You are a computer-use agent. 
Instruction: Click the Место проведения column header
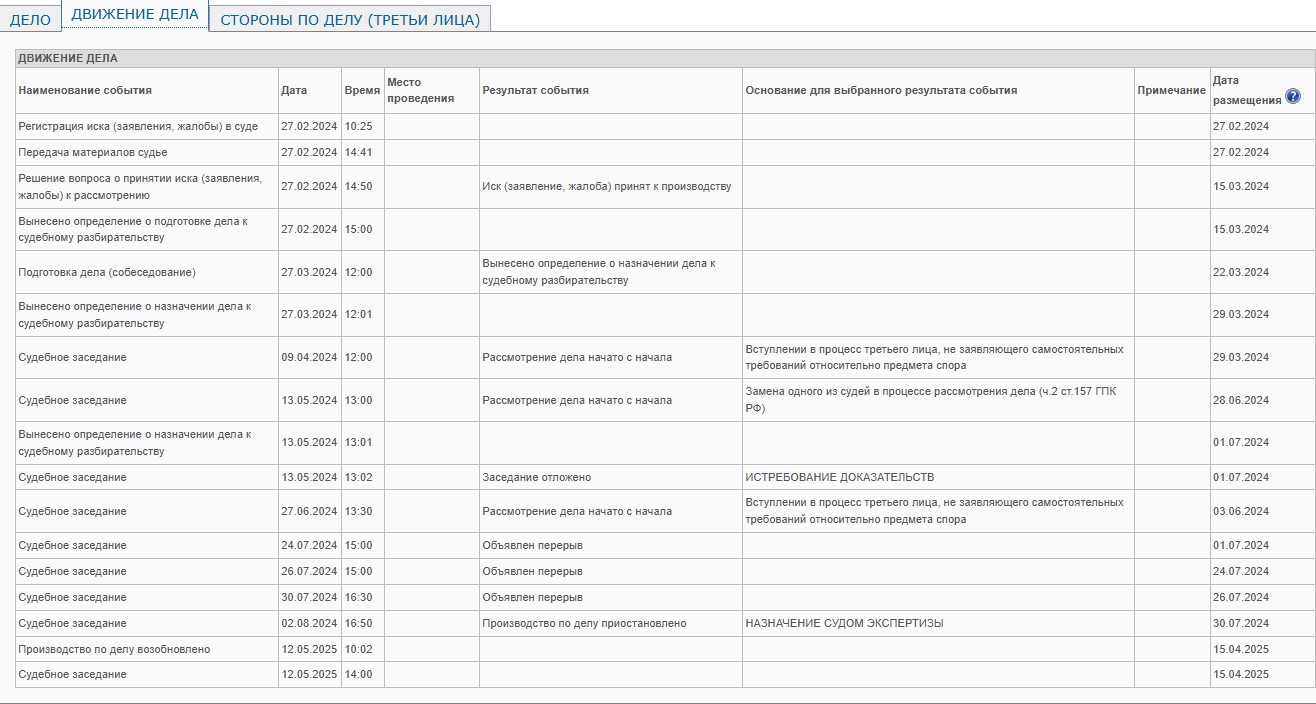[420, 90]
